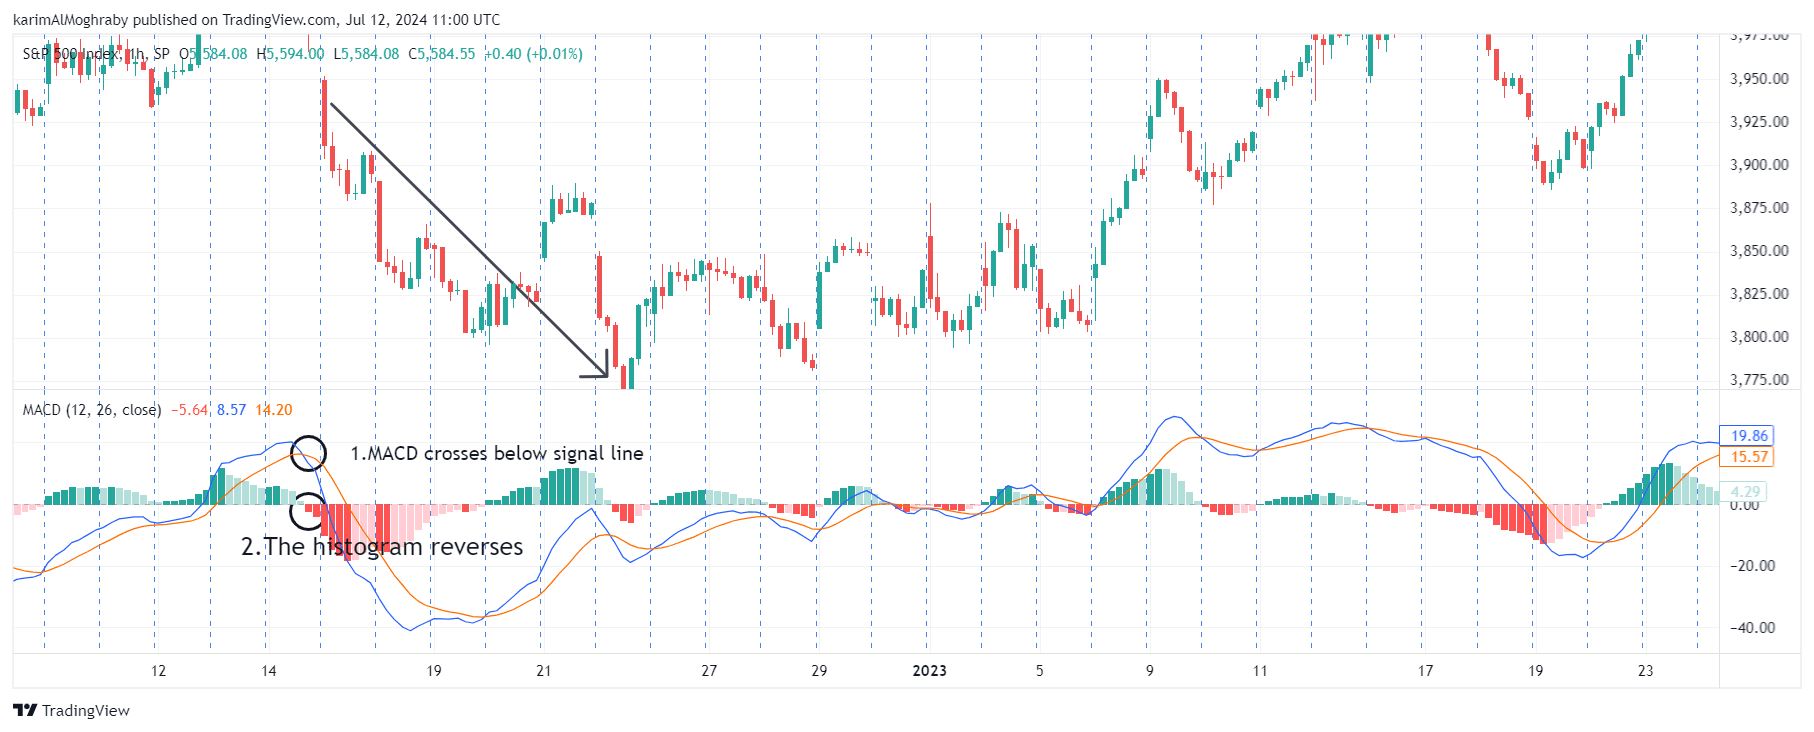
Task: Click the publisher line karimAlMoghraby at top
Action: pyautogui.click(x=256, y=20)
